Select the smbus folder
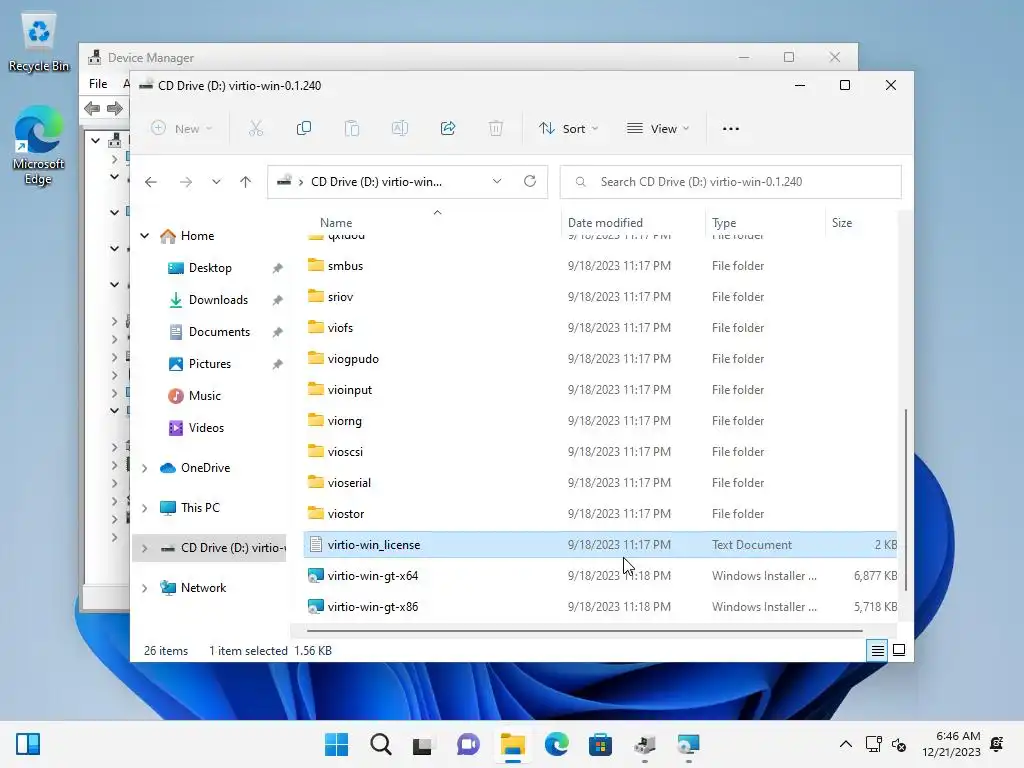 click(x=600, y=266)
